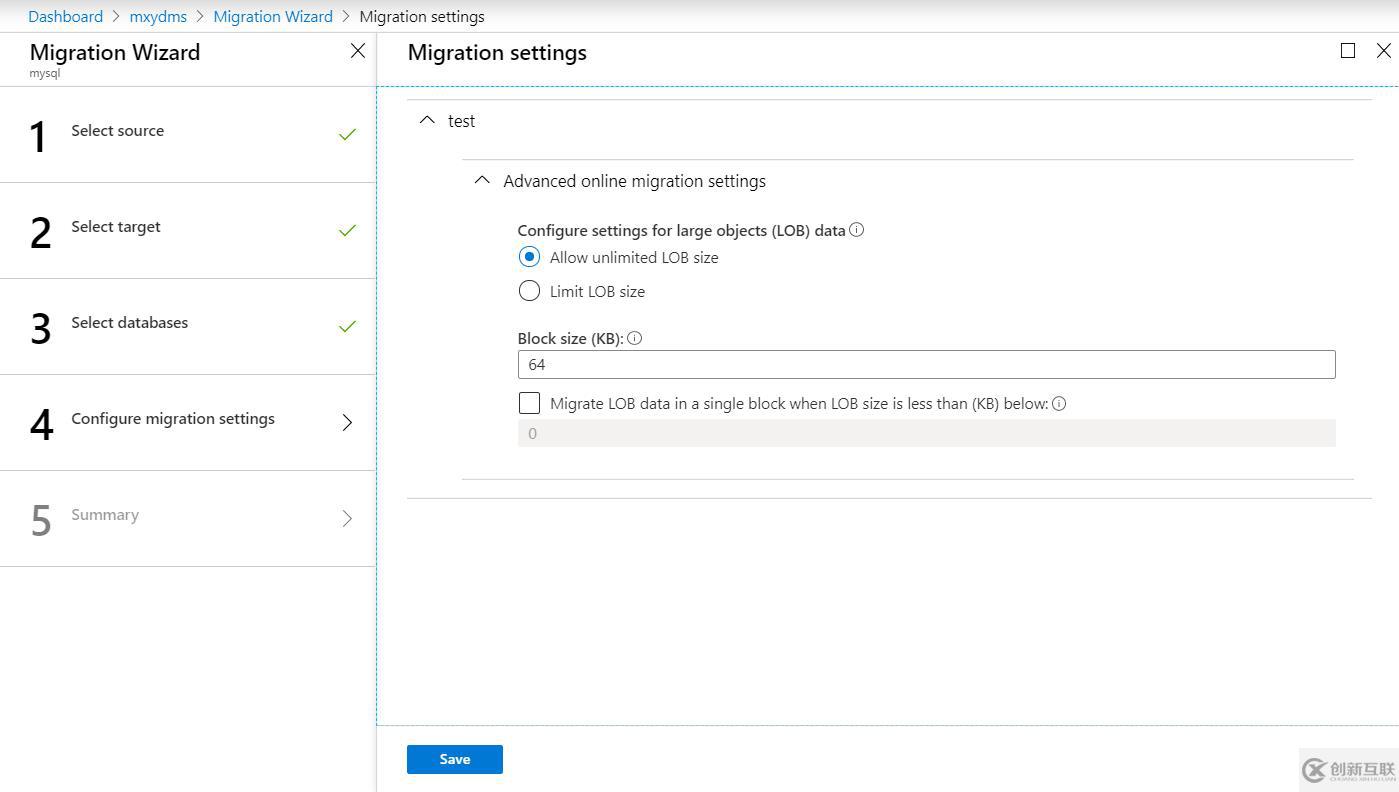
Task: Navigate to Dashboard via breadcrumb link
Action: (65, 16)
